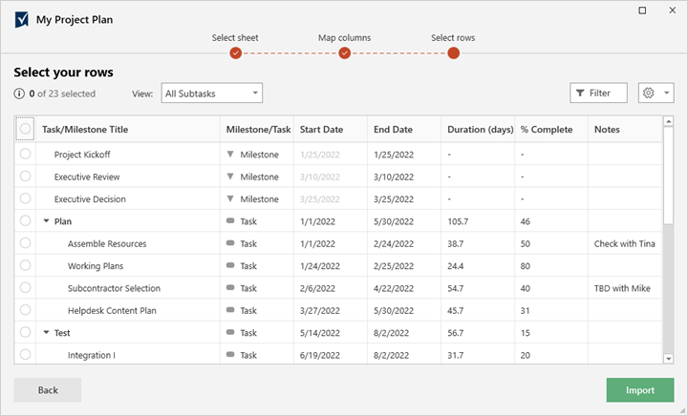Click the Select rows step label
This screenshot has height=416, width=688.
[x=453, y=38]
